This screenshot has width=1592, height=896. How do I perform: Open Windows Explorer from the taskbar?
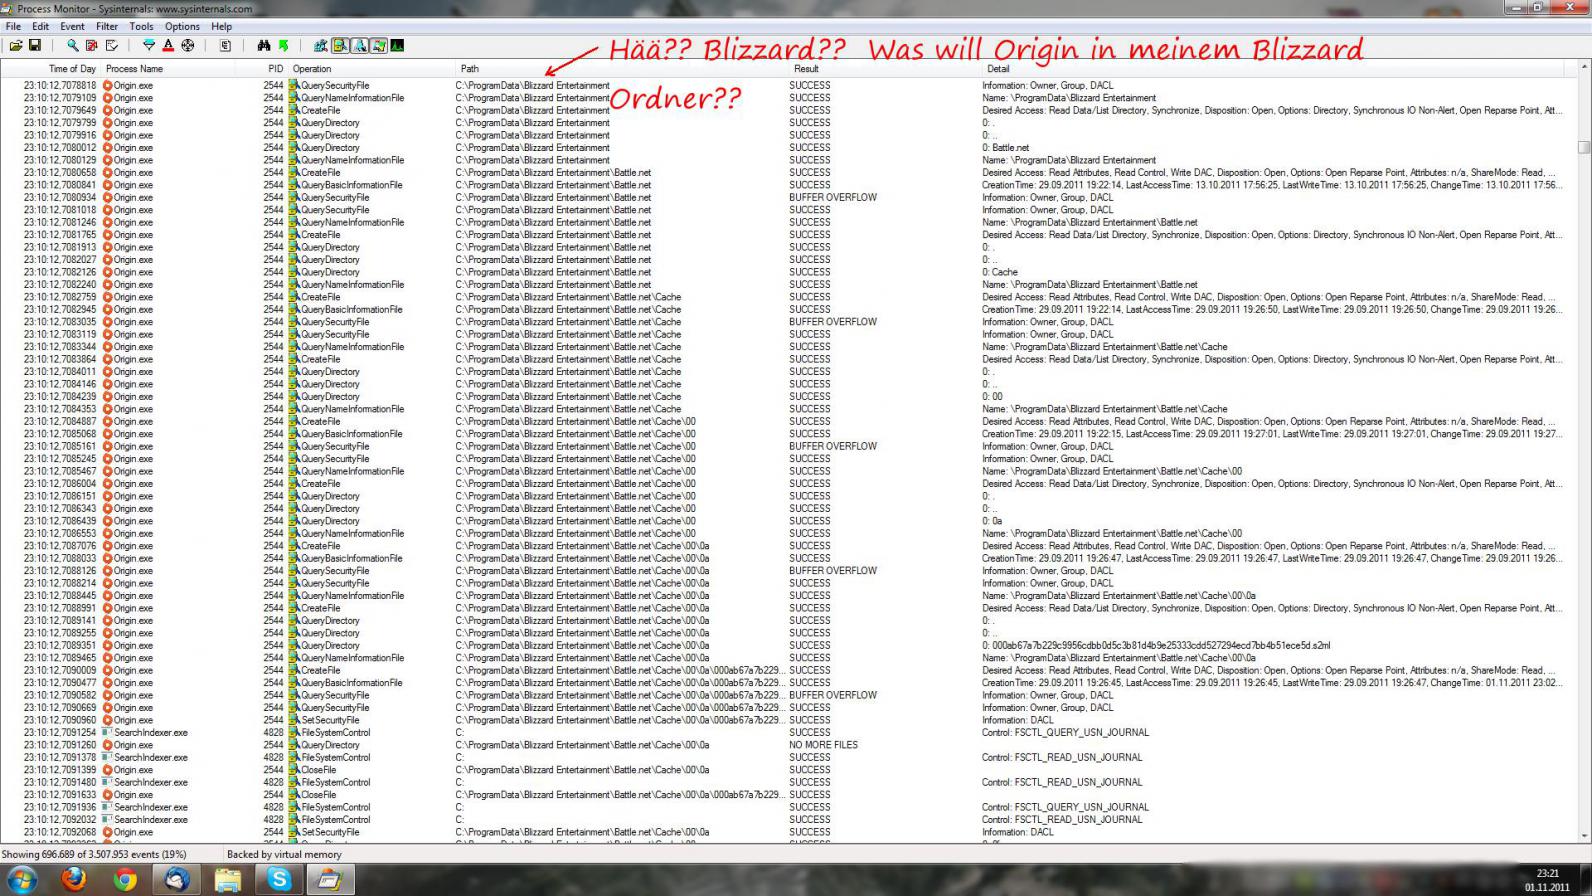pyautogui.click(x=228, y=880)
